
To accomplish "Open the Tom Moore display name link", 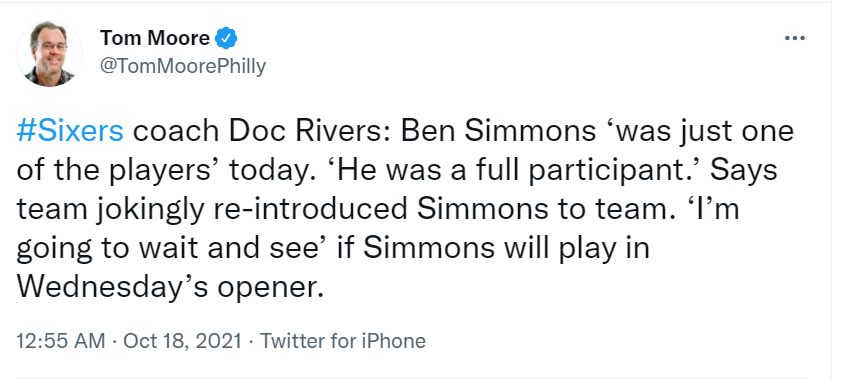I will [154, 38].
